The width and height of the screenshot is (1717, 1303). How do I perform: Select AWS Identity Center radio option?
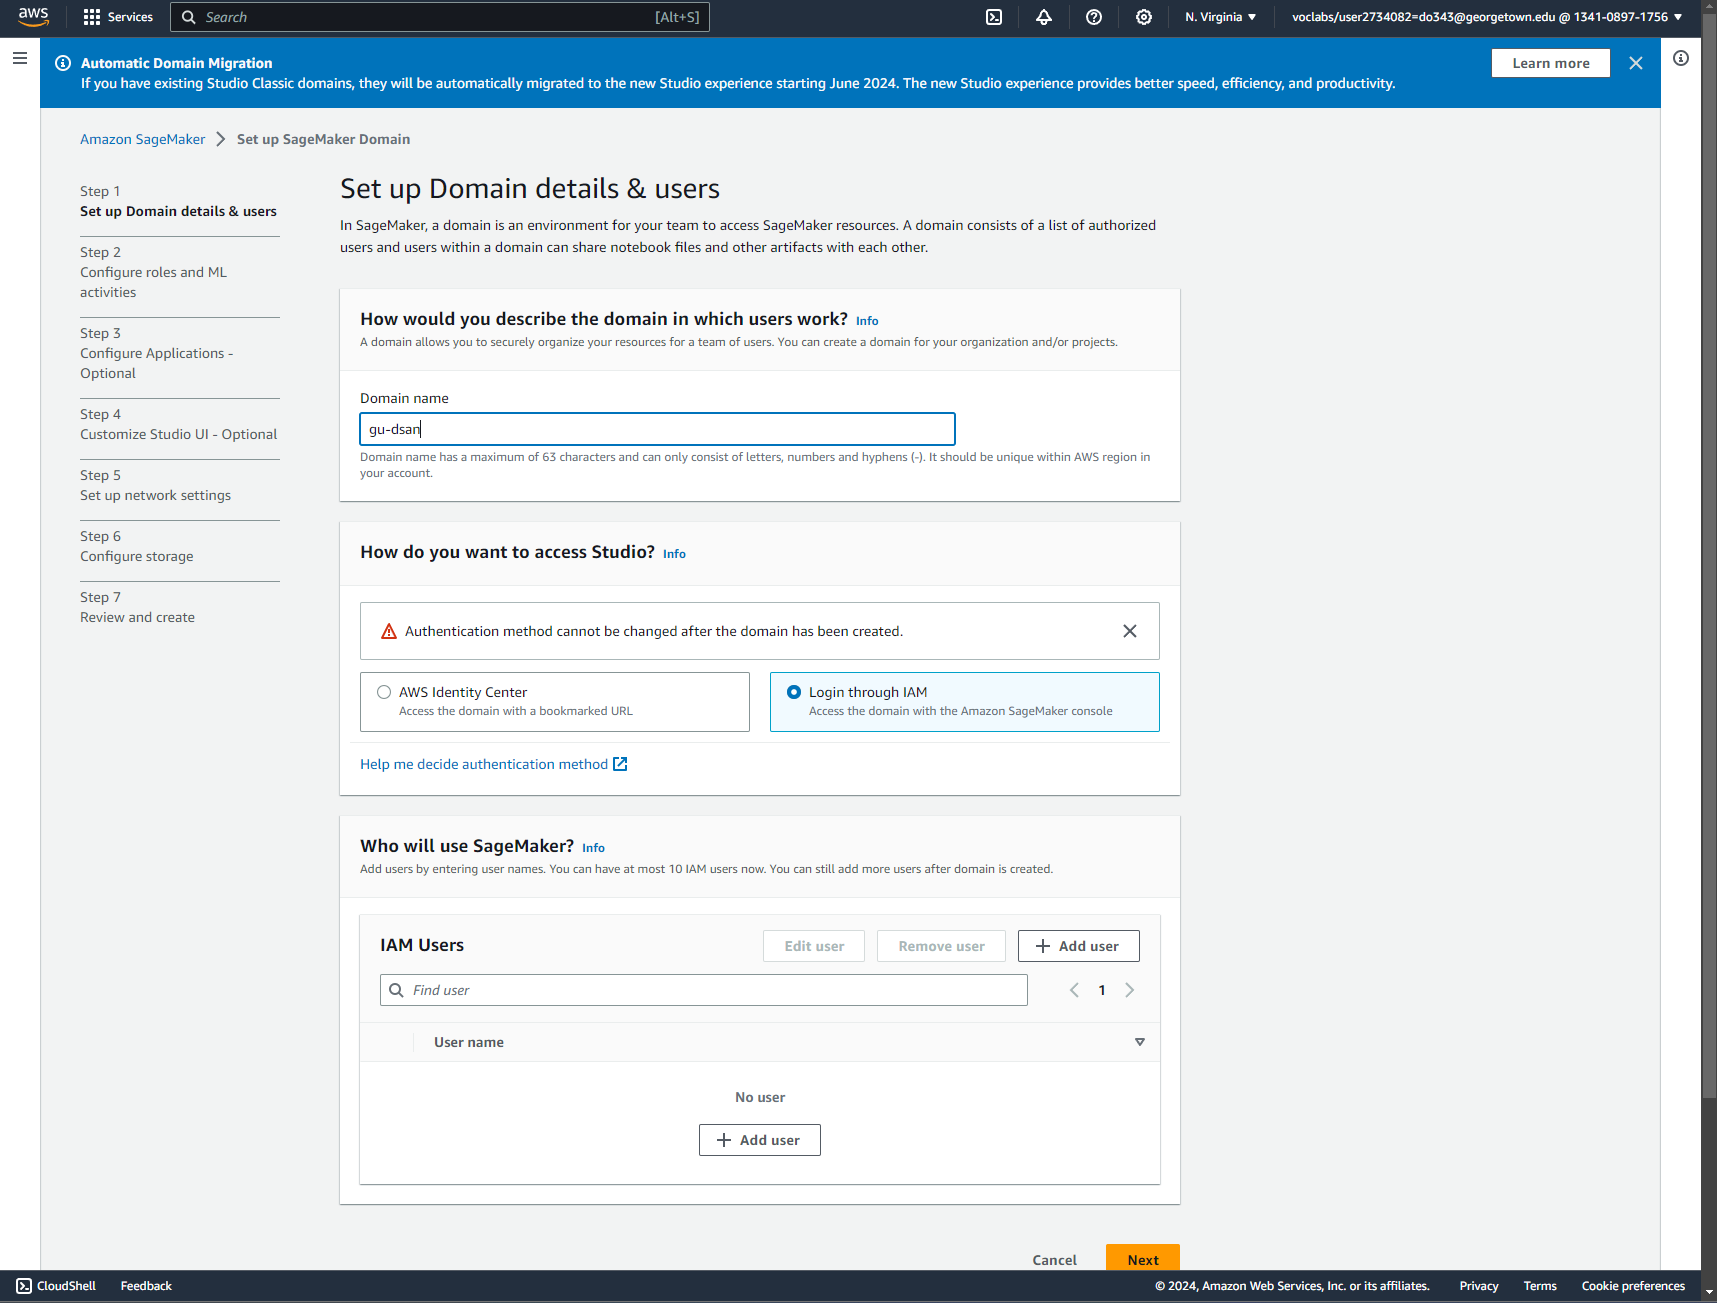click(x=384, y=692)
